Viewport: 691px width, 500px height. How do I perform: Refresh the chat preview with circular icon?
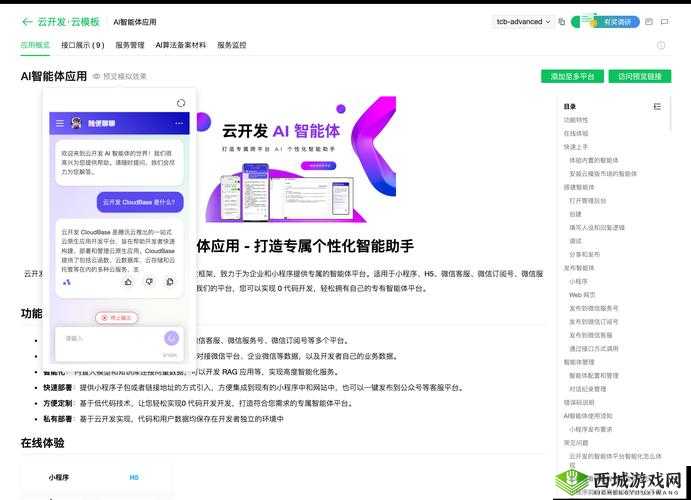181,103
